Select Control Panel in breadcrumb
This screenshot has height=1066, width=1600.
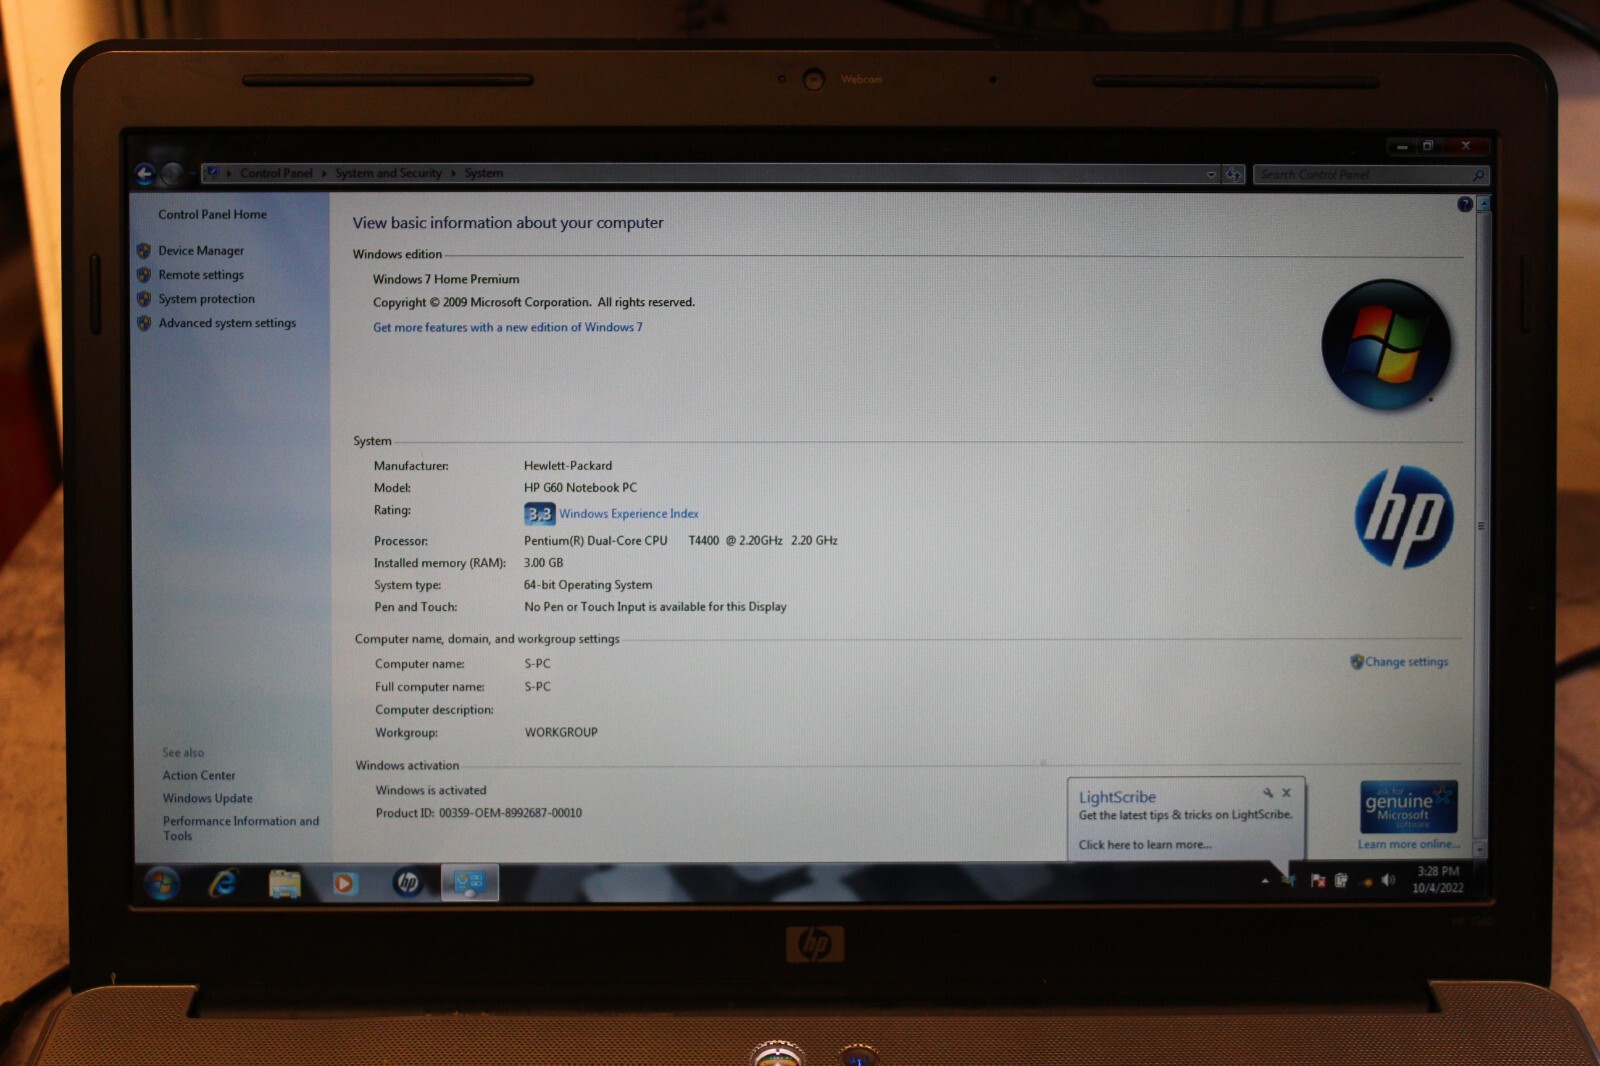[276, 174]
